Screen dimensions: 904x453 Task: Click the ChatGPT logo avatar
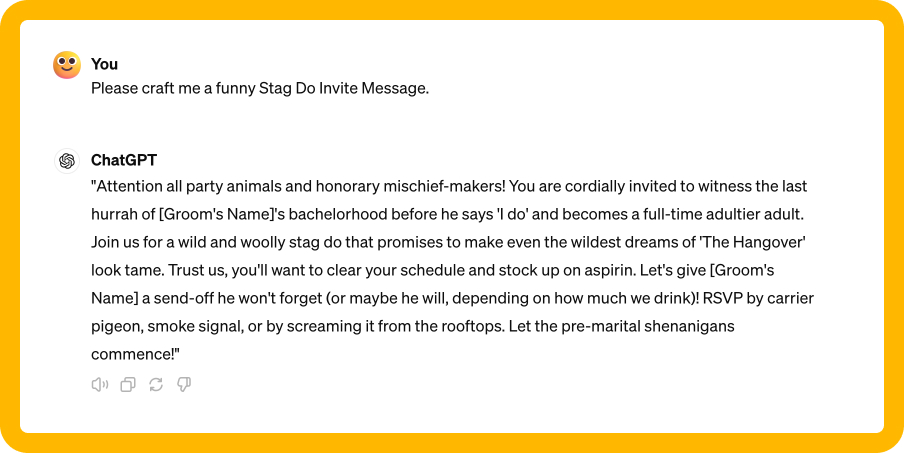click(67, 161)
